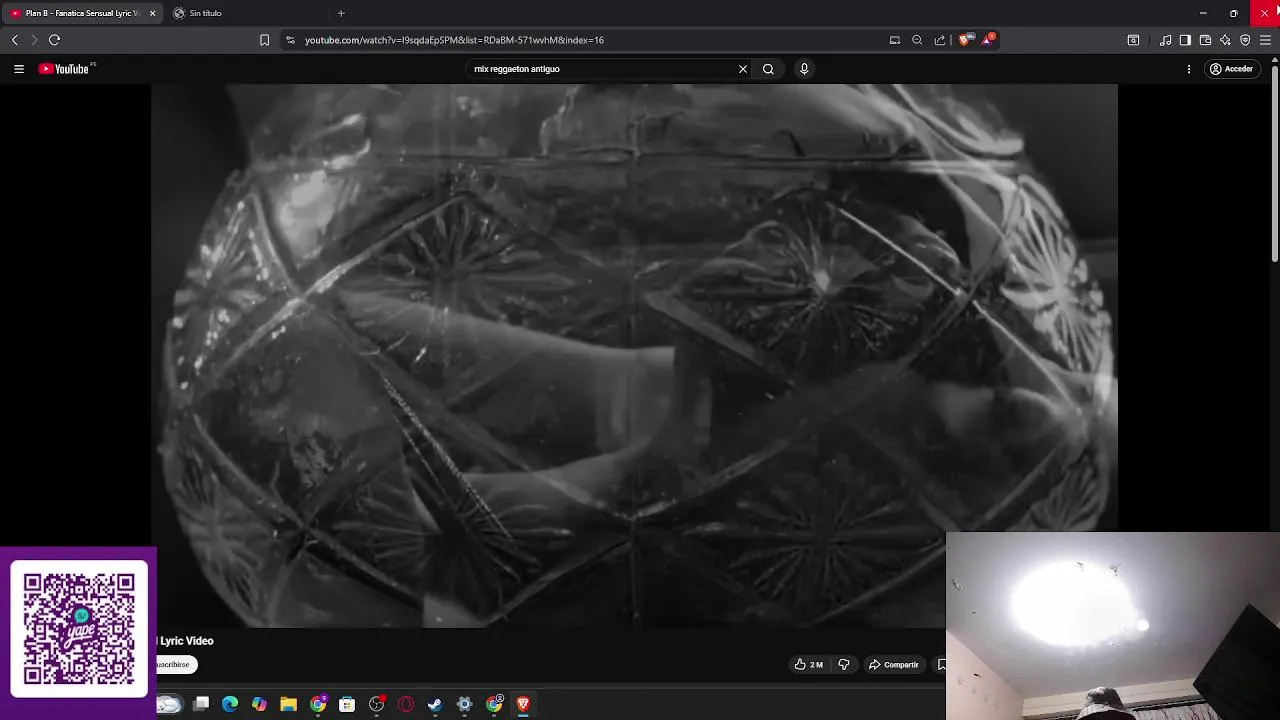Like the video showing 2 M
The width and height of the screenshot is (1280, 720).
pos(808,665)
